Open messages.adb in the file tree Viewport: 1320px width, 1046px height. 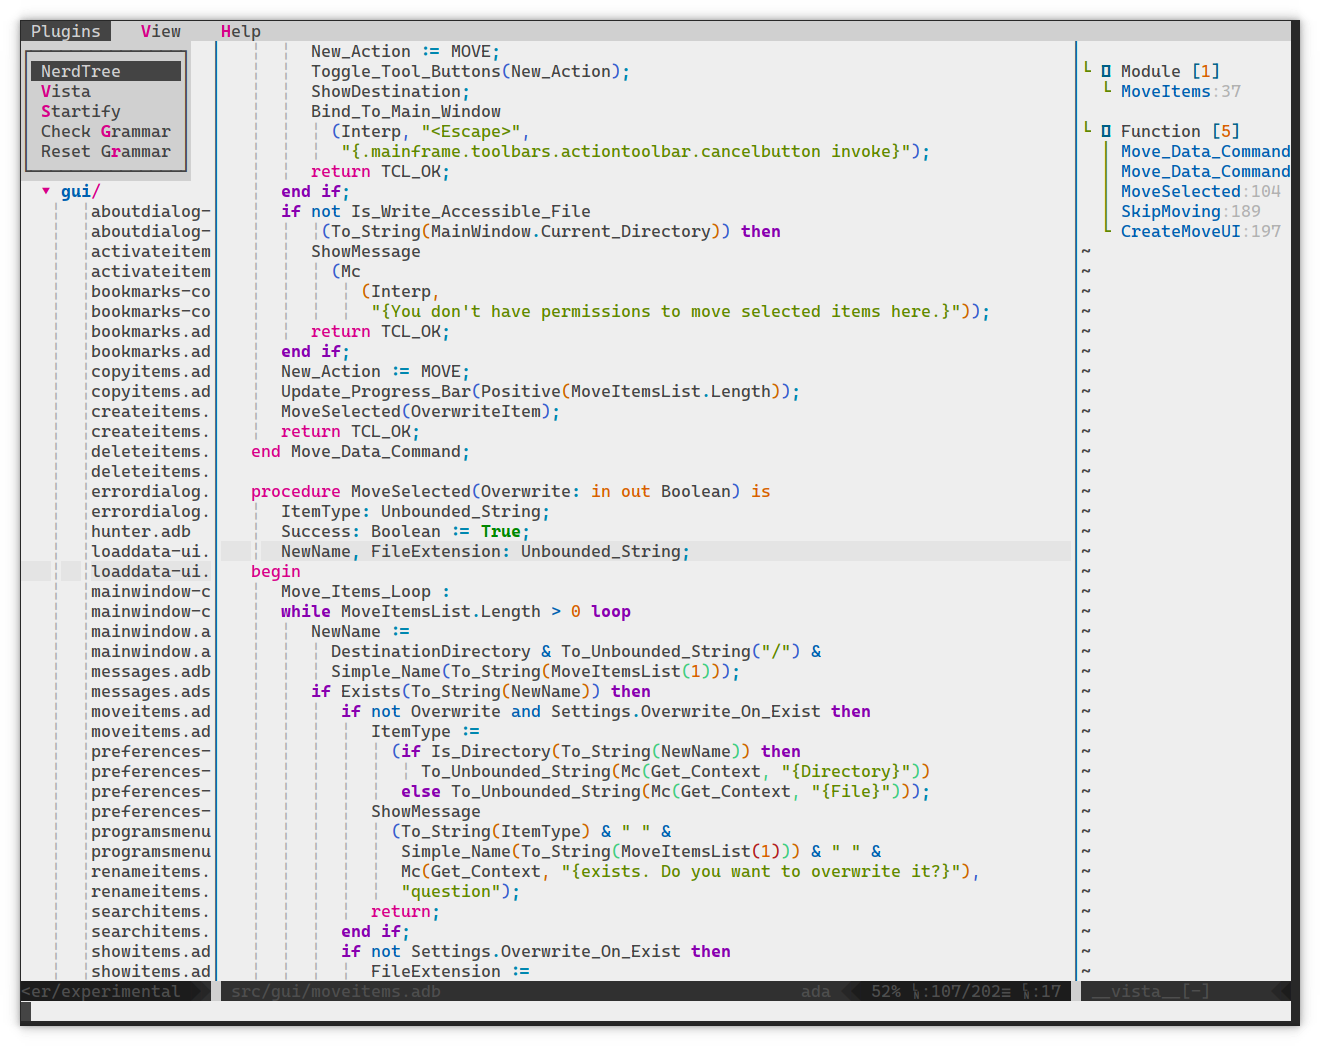click(151, 671)
